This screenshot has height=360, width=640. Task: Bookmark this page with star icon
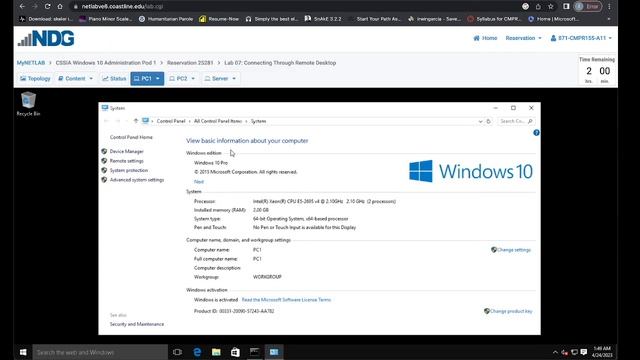coord(551,7)
